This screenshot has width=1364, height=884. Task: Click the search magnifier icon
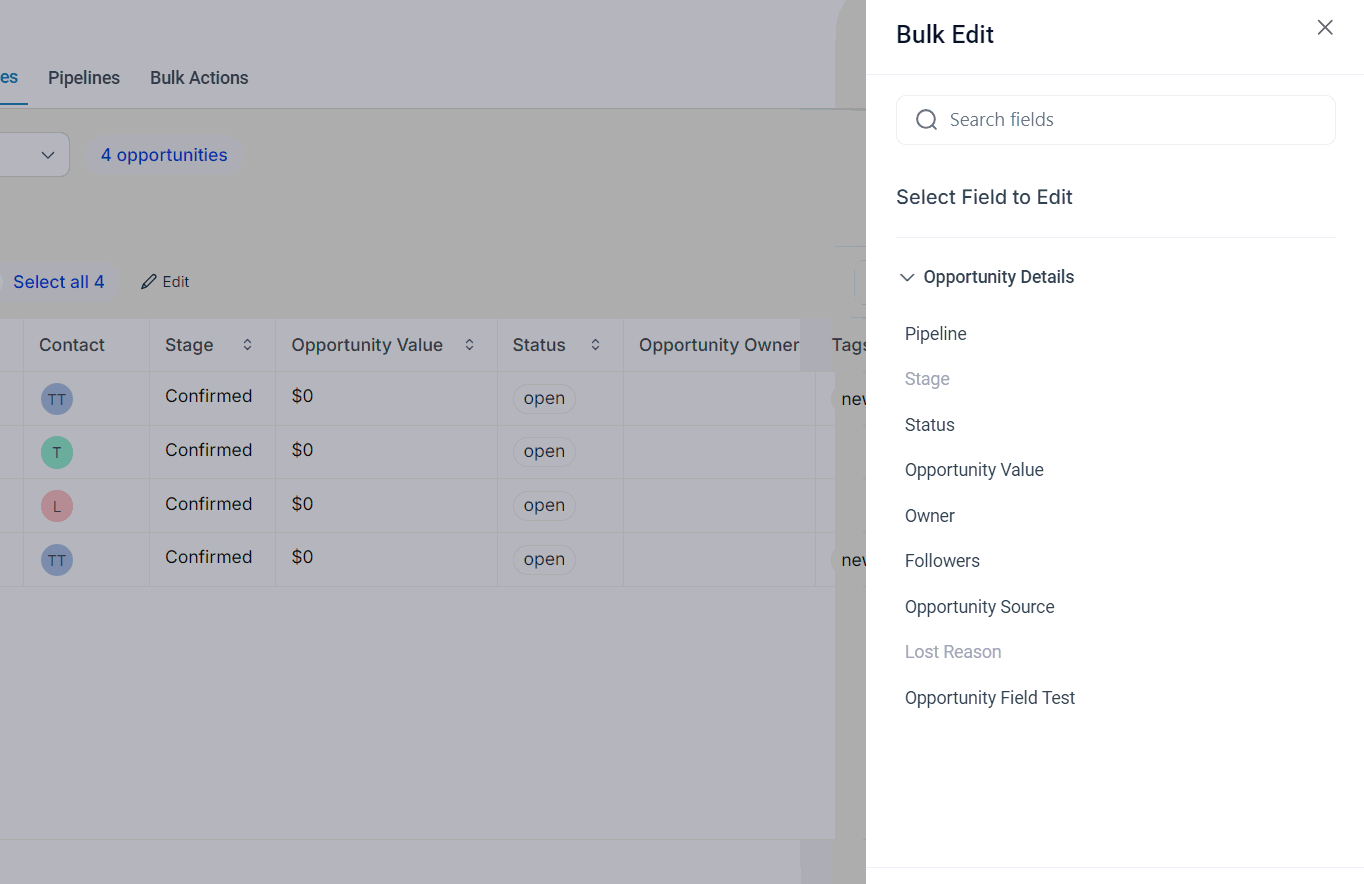[927, 120]
